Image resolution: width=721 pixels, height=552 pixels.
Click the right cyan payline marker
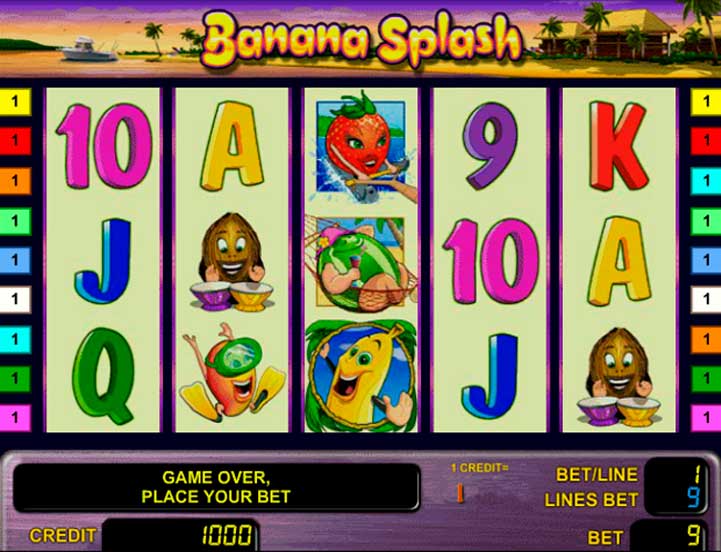[x=706, y=181]
